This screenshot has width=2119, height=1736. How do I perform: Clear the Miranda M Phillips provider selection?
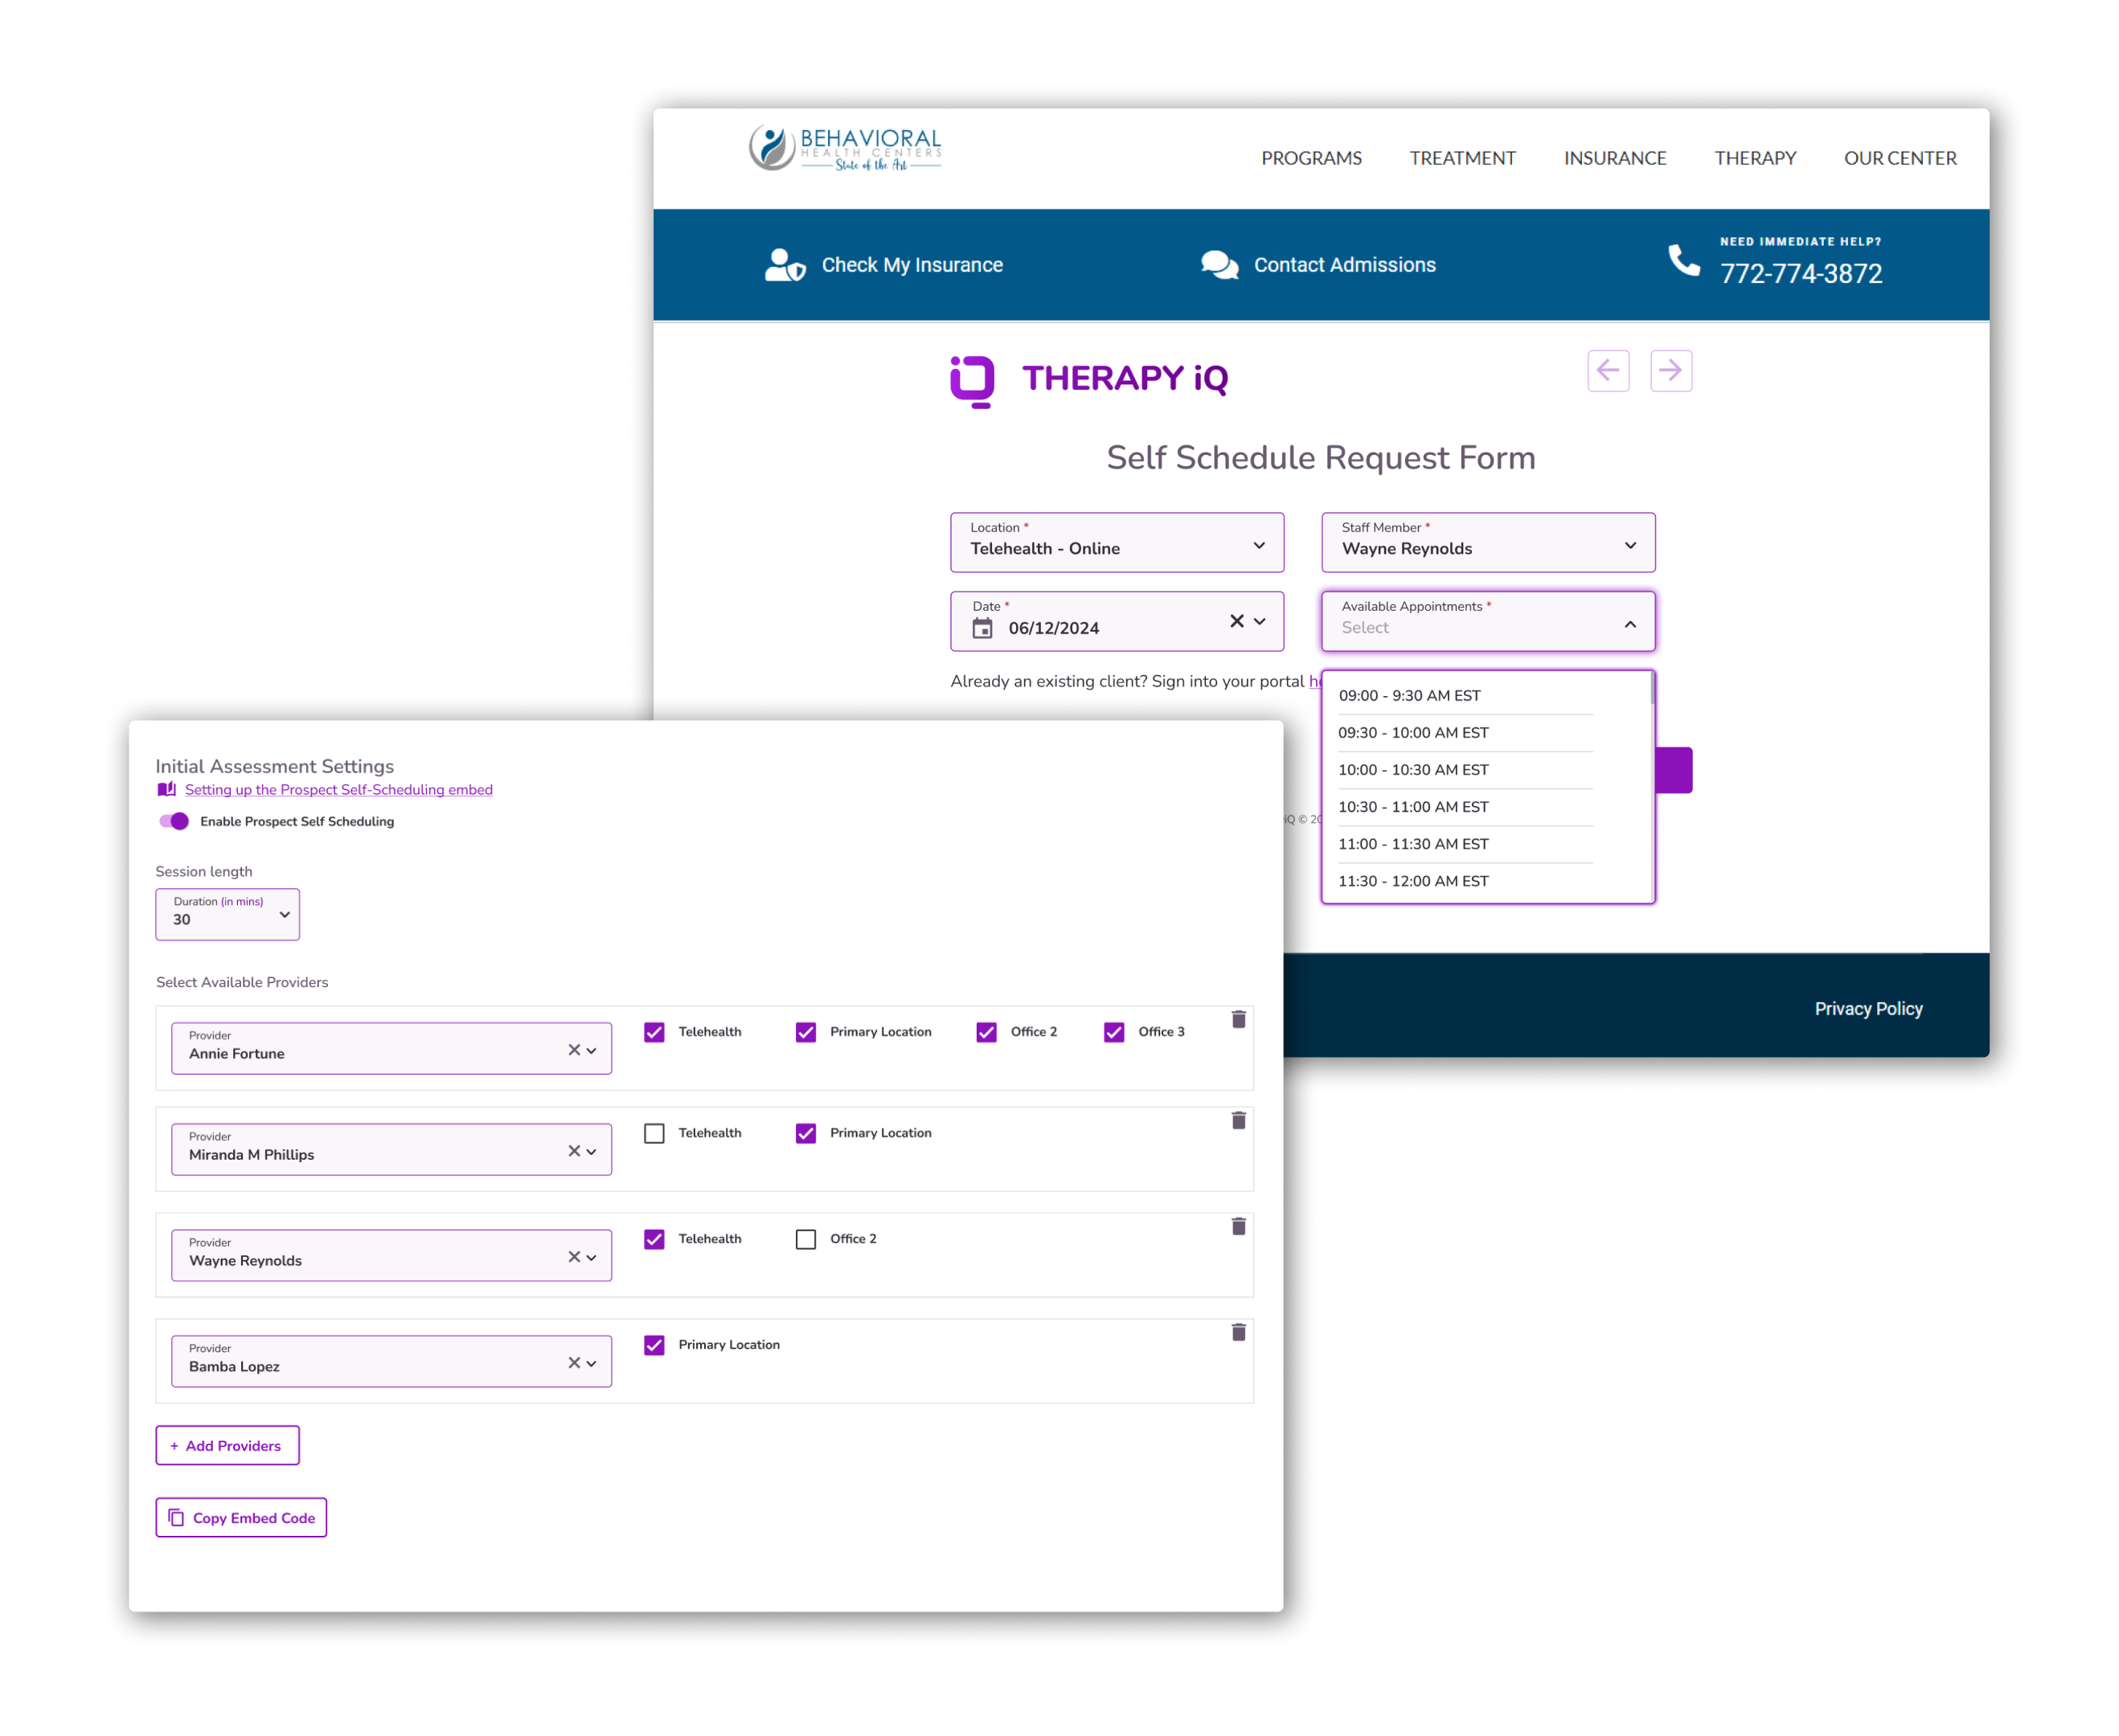574,1151
